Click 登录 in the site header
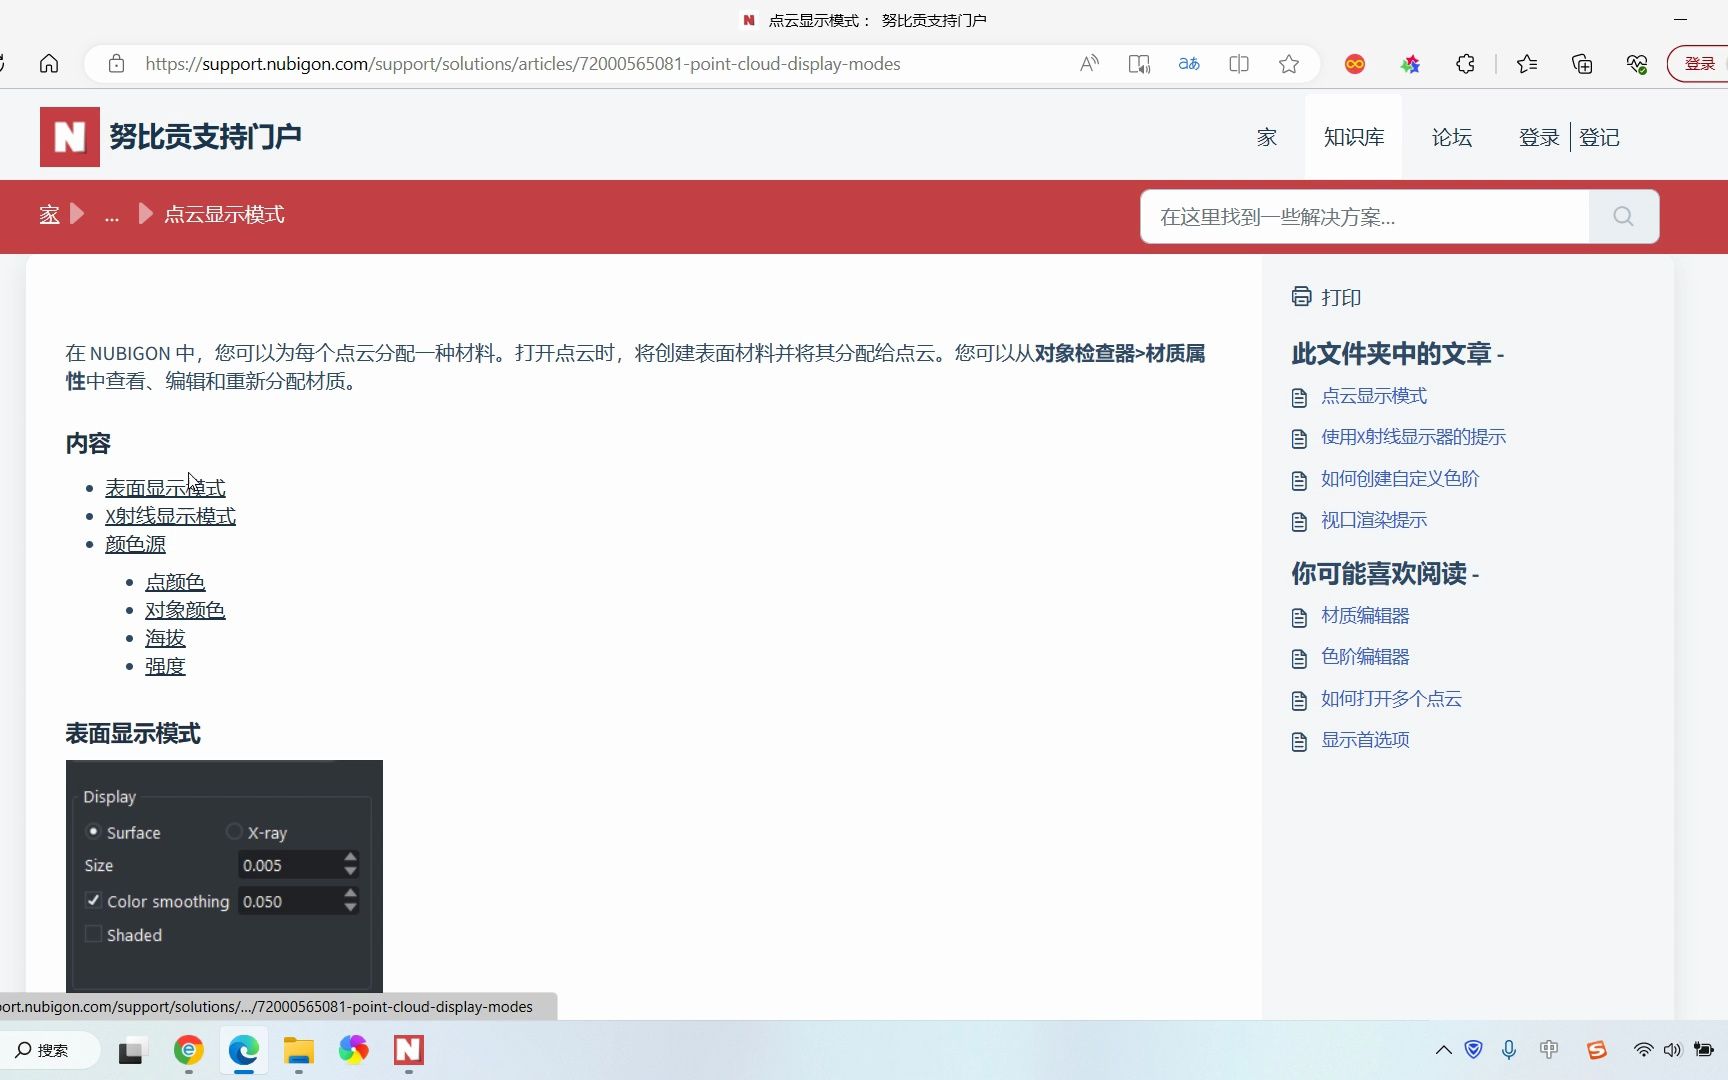 [x=1539, y=137]
